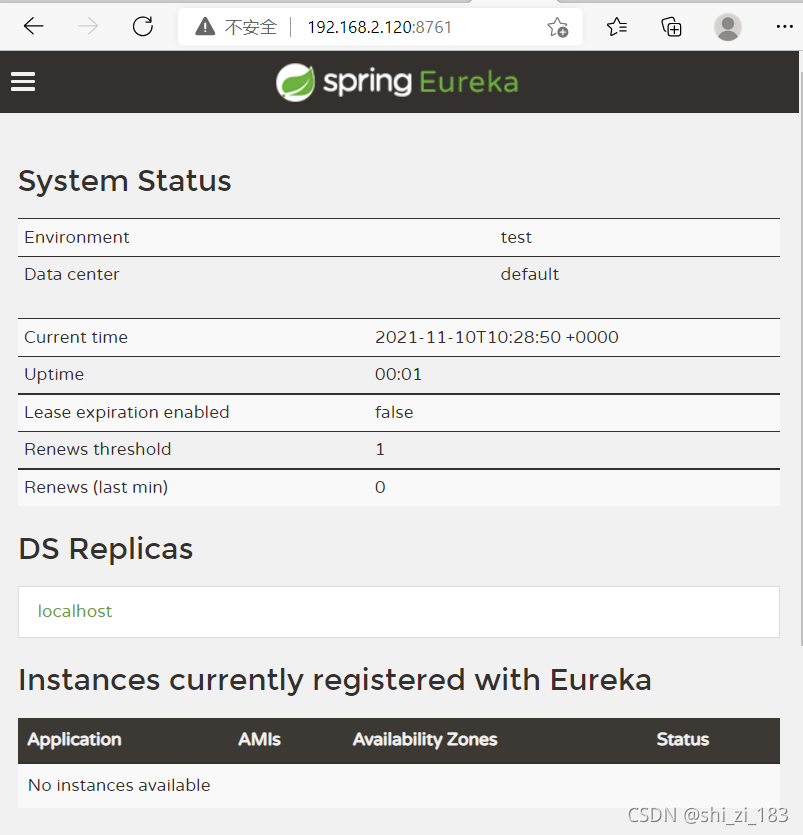Select the Uptime value 00:01
Screen dimensions: 803x835
(398, 374)
